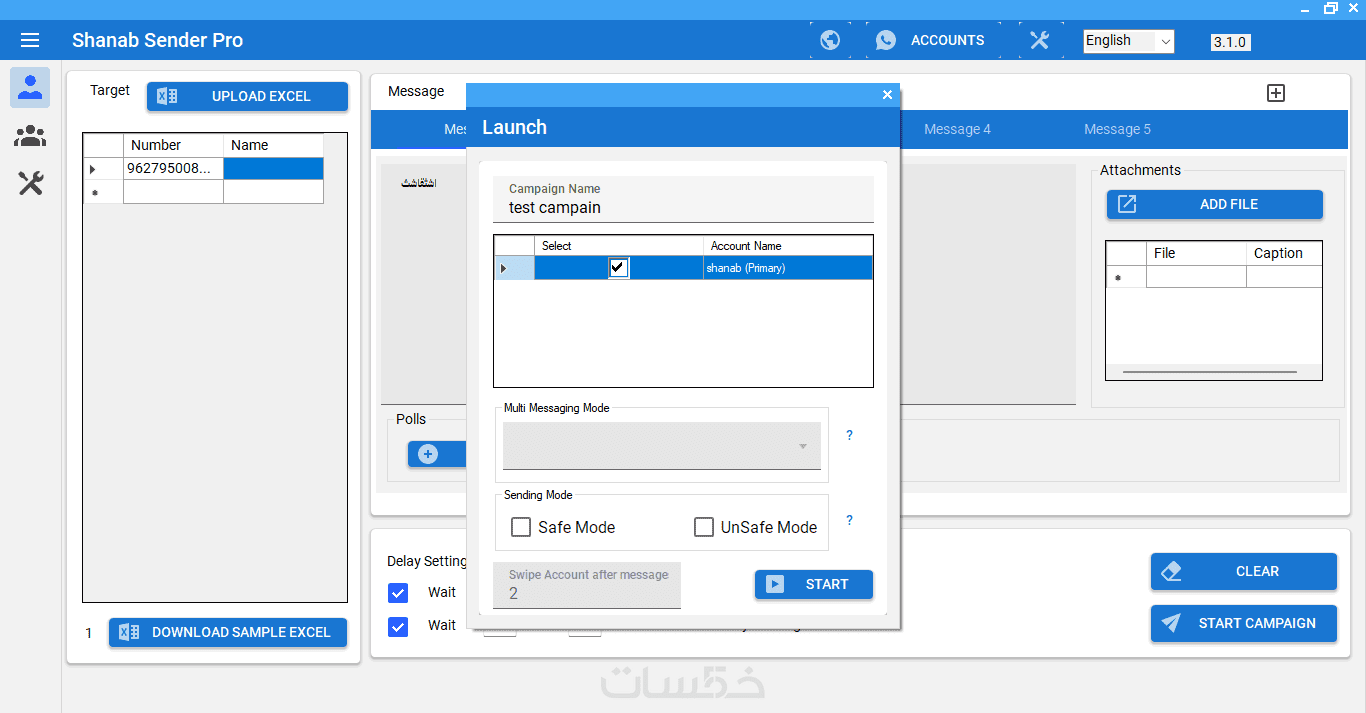The image size is (1366, 713).
Task: Click the Account Name column header
Action: [788, 246]
